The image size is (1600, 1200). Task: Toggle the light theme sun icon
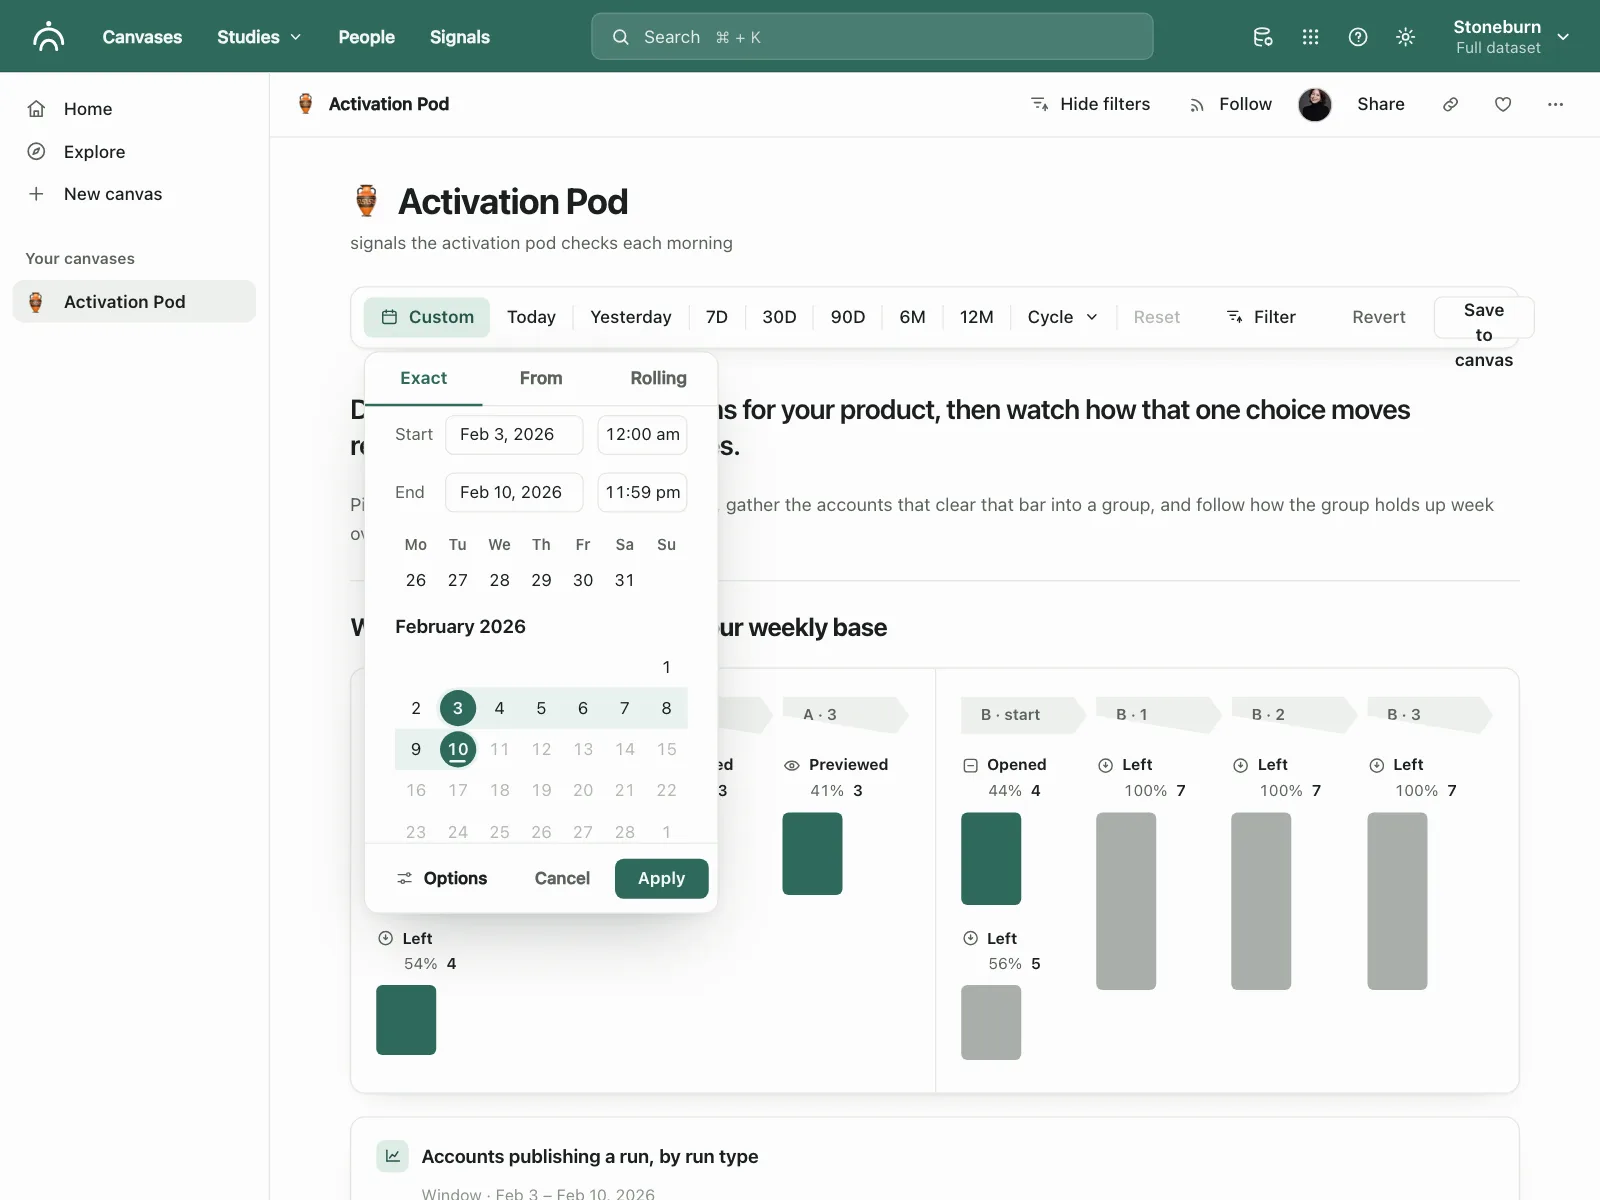point(1405,37)
